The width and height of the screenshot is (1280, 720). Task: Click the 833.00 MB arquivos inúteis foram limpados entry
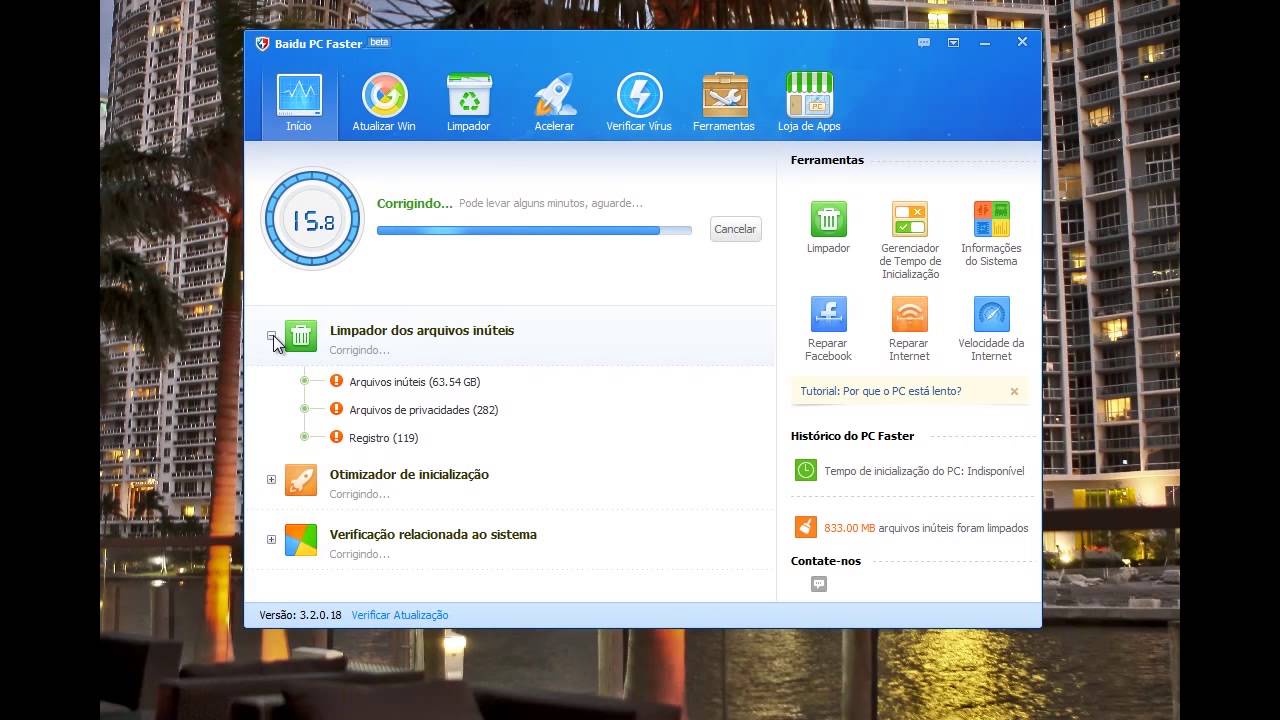926,528
